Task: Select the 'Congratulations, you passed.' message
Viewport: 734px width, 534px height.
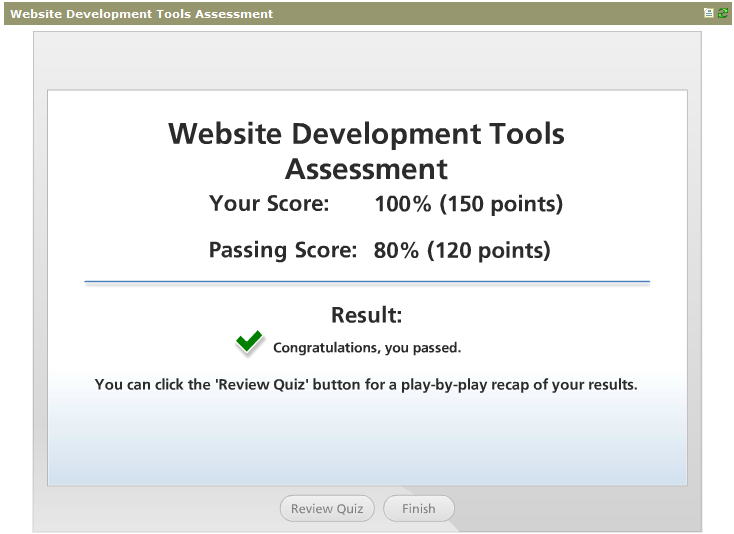Action: coord(367,348)
